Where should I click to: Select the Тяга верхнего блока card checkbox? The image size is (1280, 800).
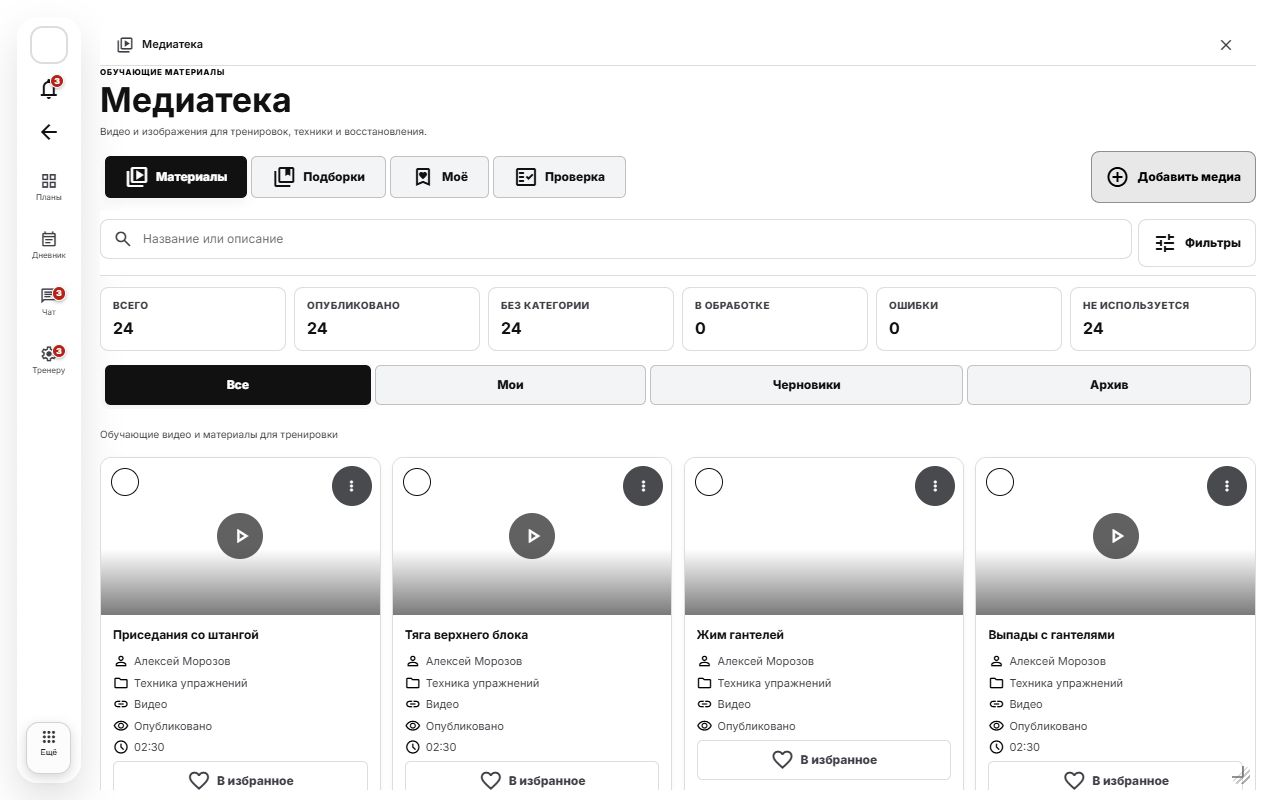click(417, 482)
